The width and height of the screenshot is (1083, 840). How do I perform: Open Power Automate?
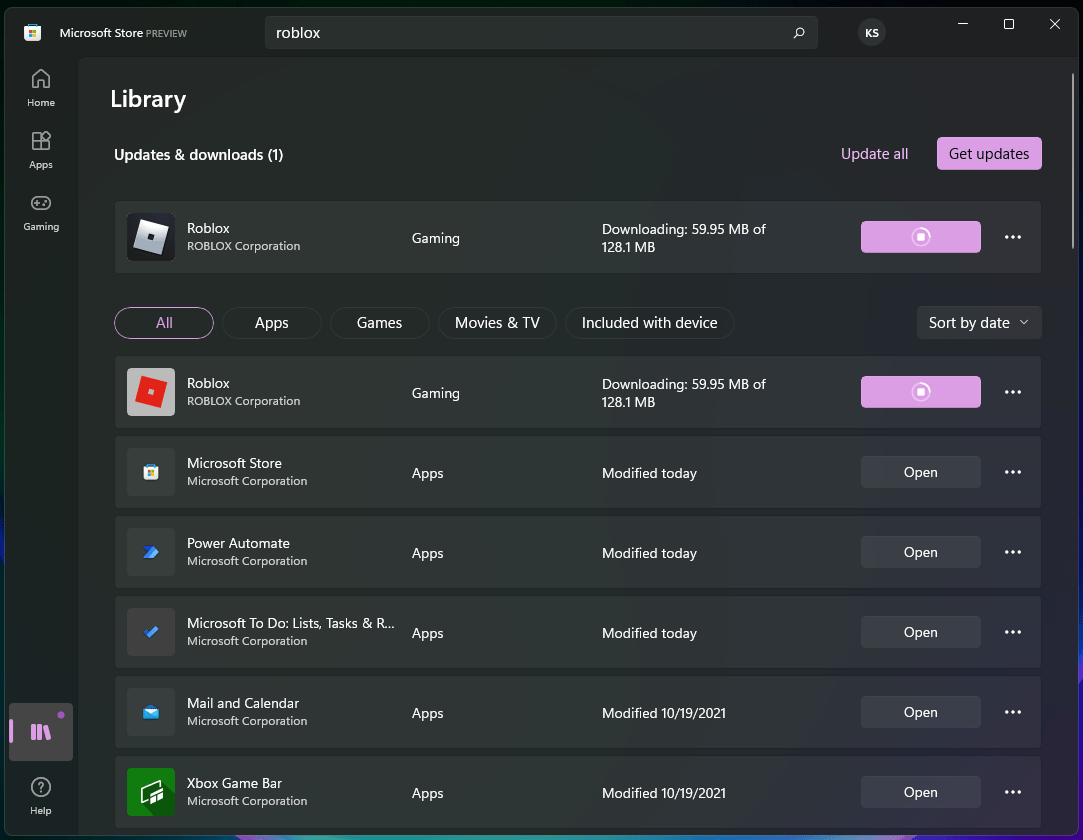920,552
